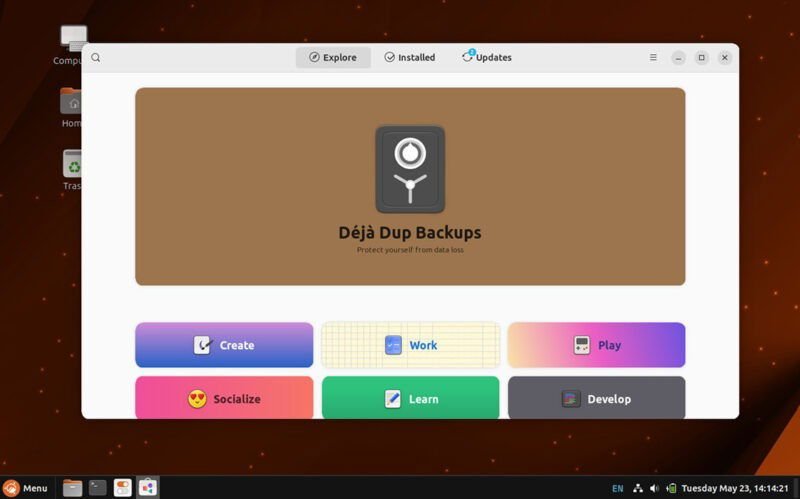
Task: Click the Déjà Dup safe icon
Action: (410, 169)
